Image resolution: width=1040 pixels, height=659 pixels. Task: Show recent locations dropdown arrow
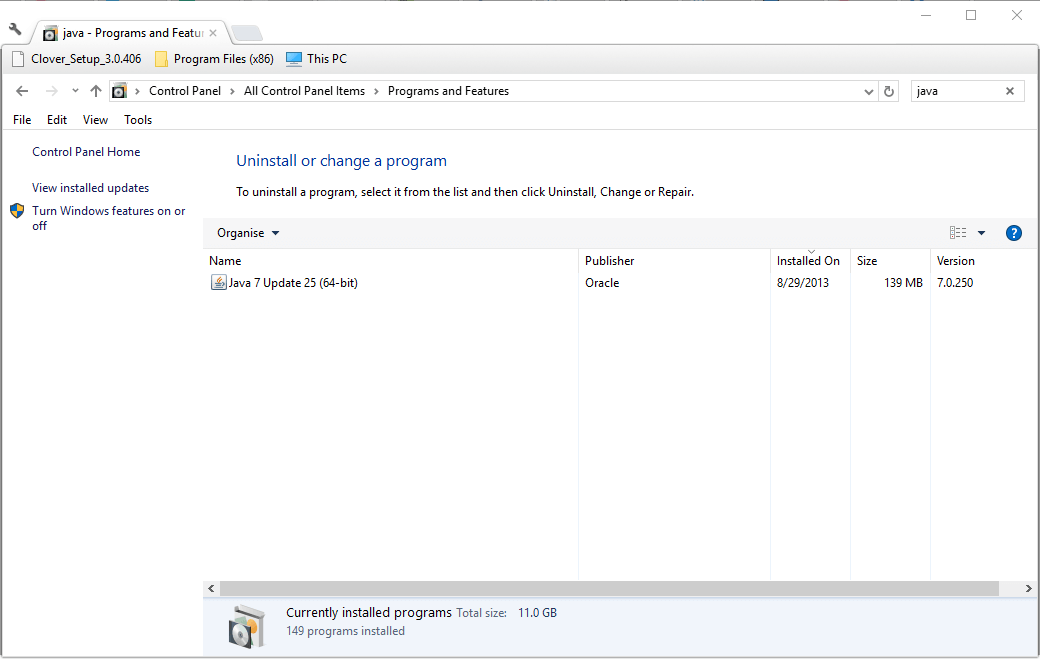pos(75,91)
